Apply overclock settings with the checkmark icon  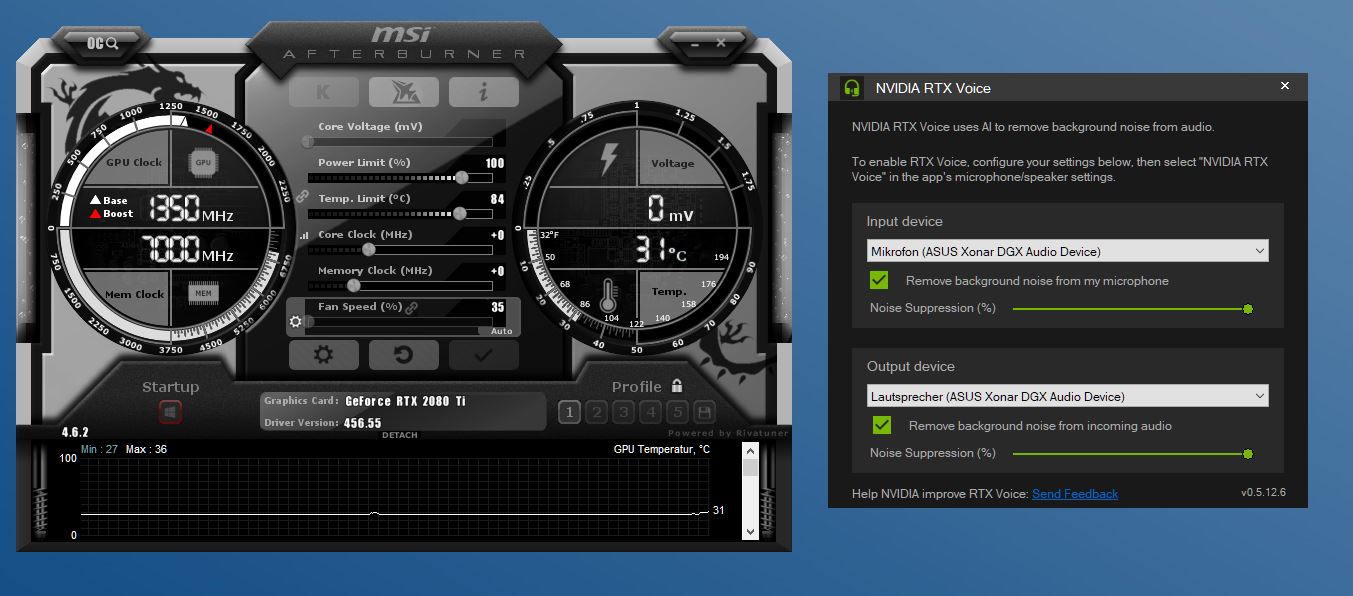pos(483,354)
